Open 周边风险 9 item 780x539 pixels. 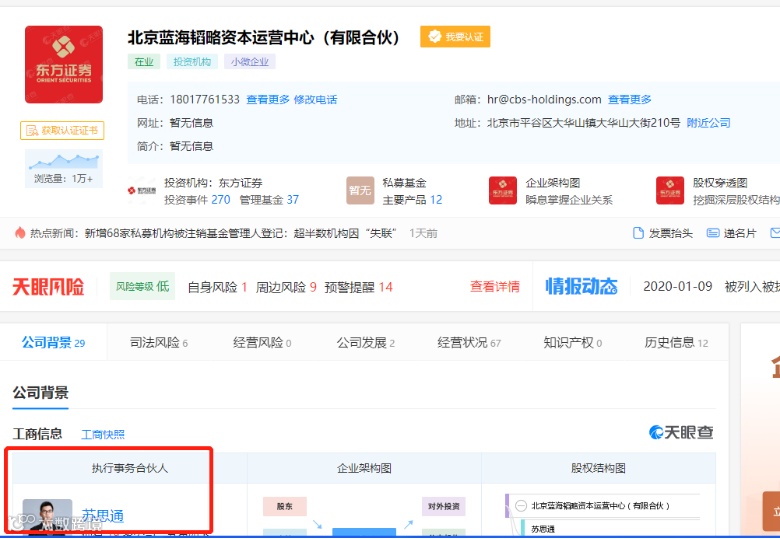tap(286, 287)
